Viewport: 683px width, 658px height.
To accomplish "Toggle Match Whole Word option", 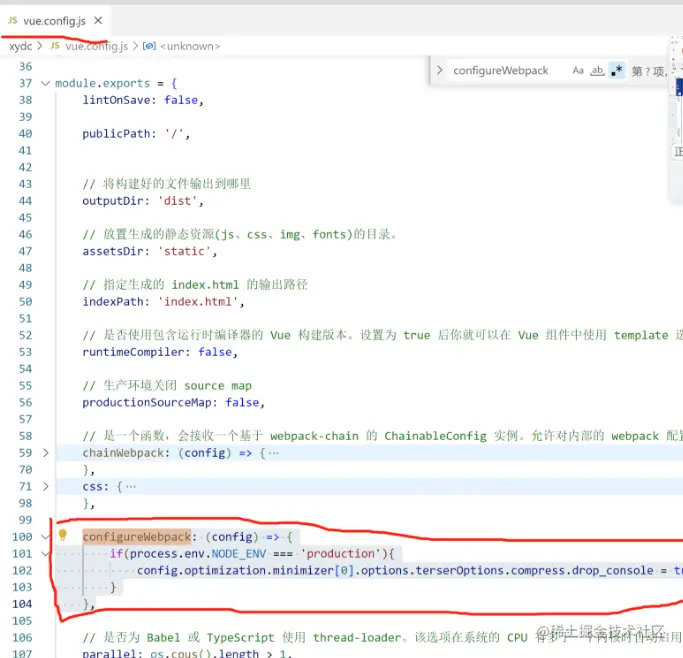I will 597,71.
